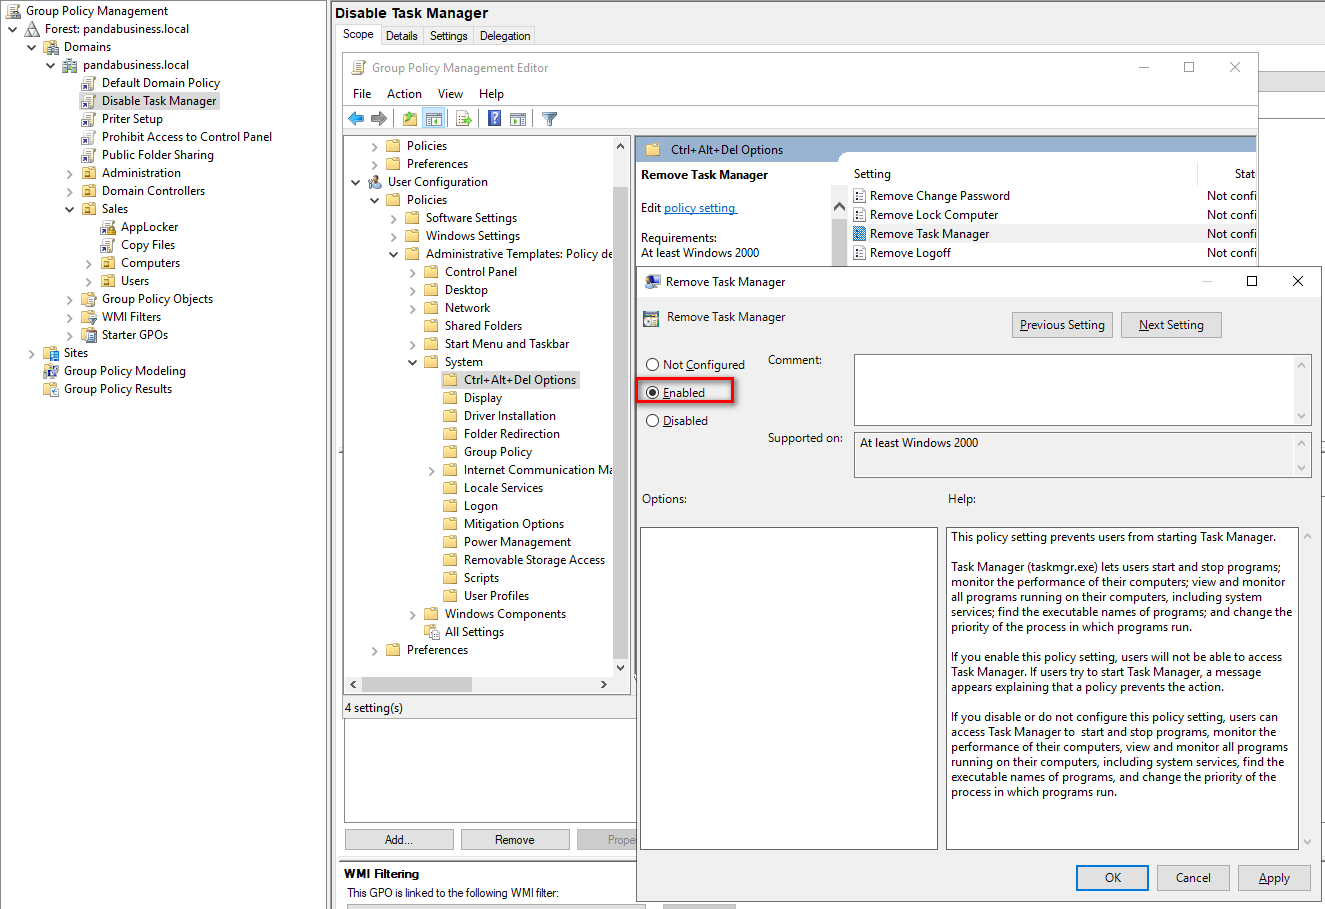Click the User Configuration node icon

pos(375,182)
